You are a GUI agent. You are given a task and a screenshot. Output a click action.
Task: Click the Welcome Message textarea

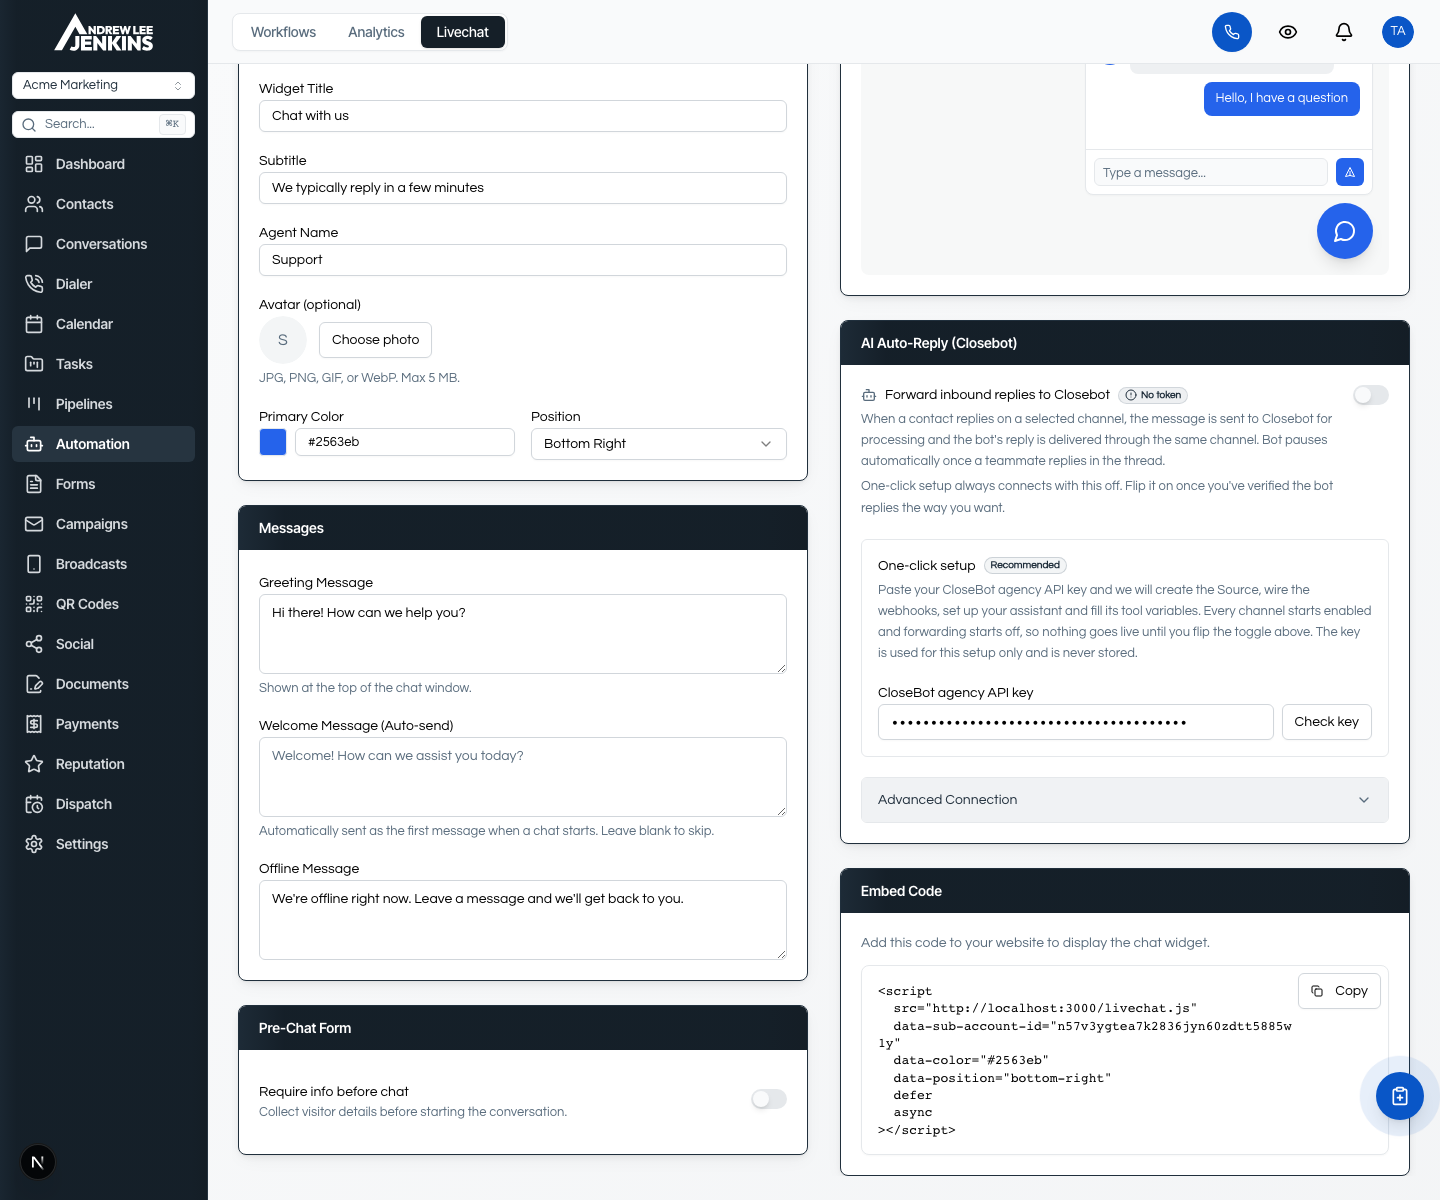pos(523,777)
